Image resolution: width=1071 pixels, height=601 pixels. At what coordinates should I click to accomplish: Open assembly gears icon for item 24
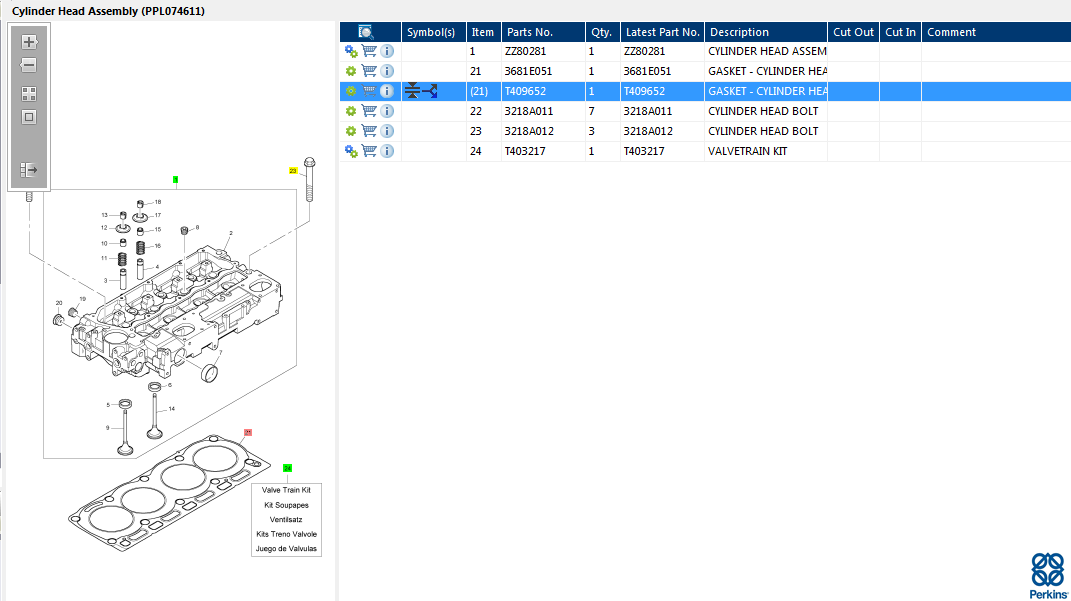click(351, 151)
